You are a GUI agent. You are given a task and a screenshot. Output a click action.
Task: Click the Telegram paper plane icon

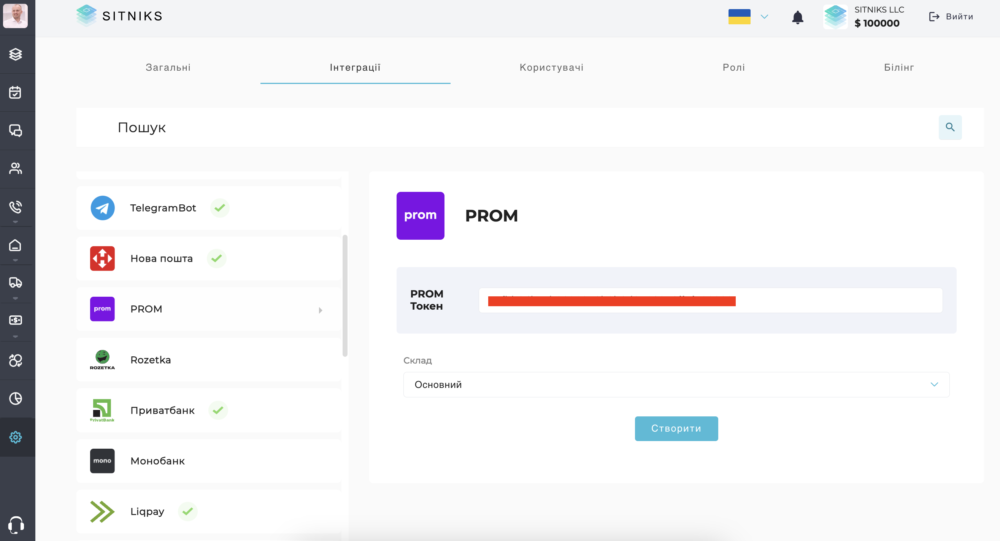102,207
